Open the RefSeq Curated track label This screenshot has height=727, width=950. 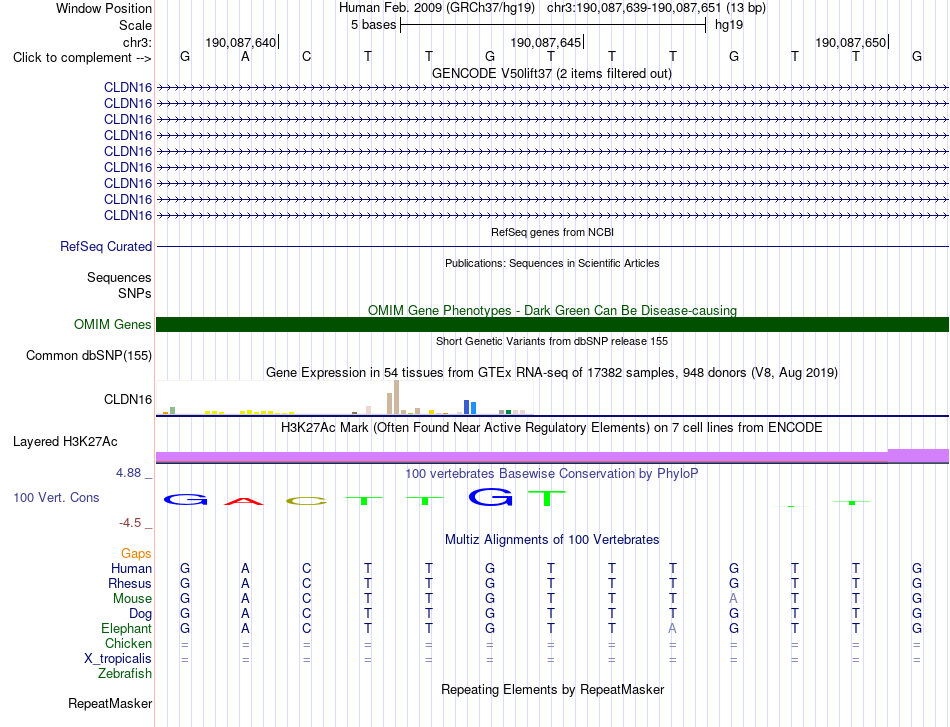[x=106, y=247]
